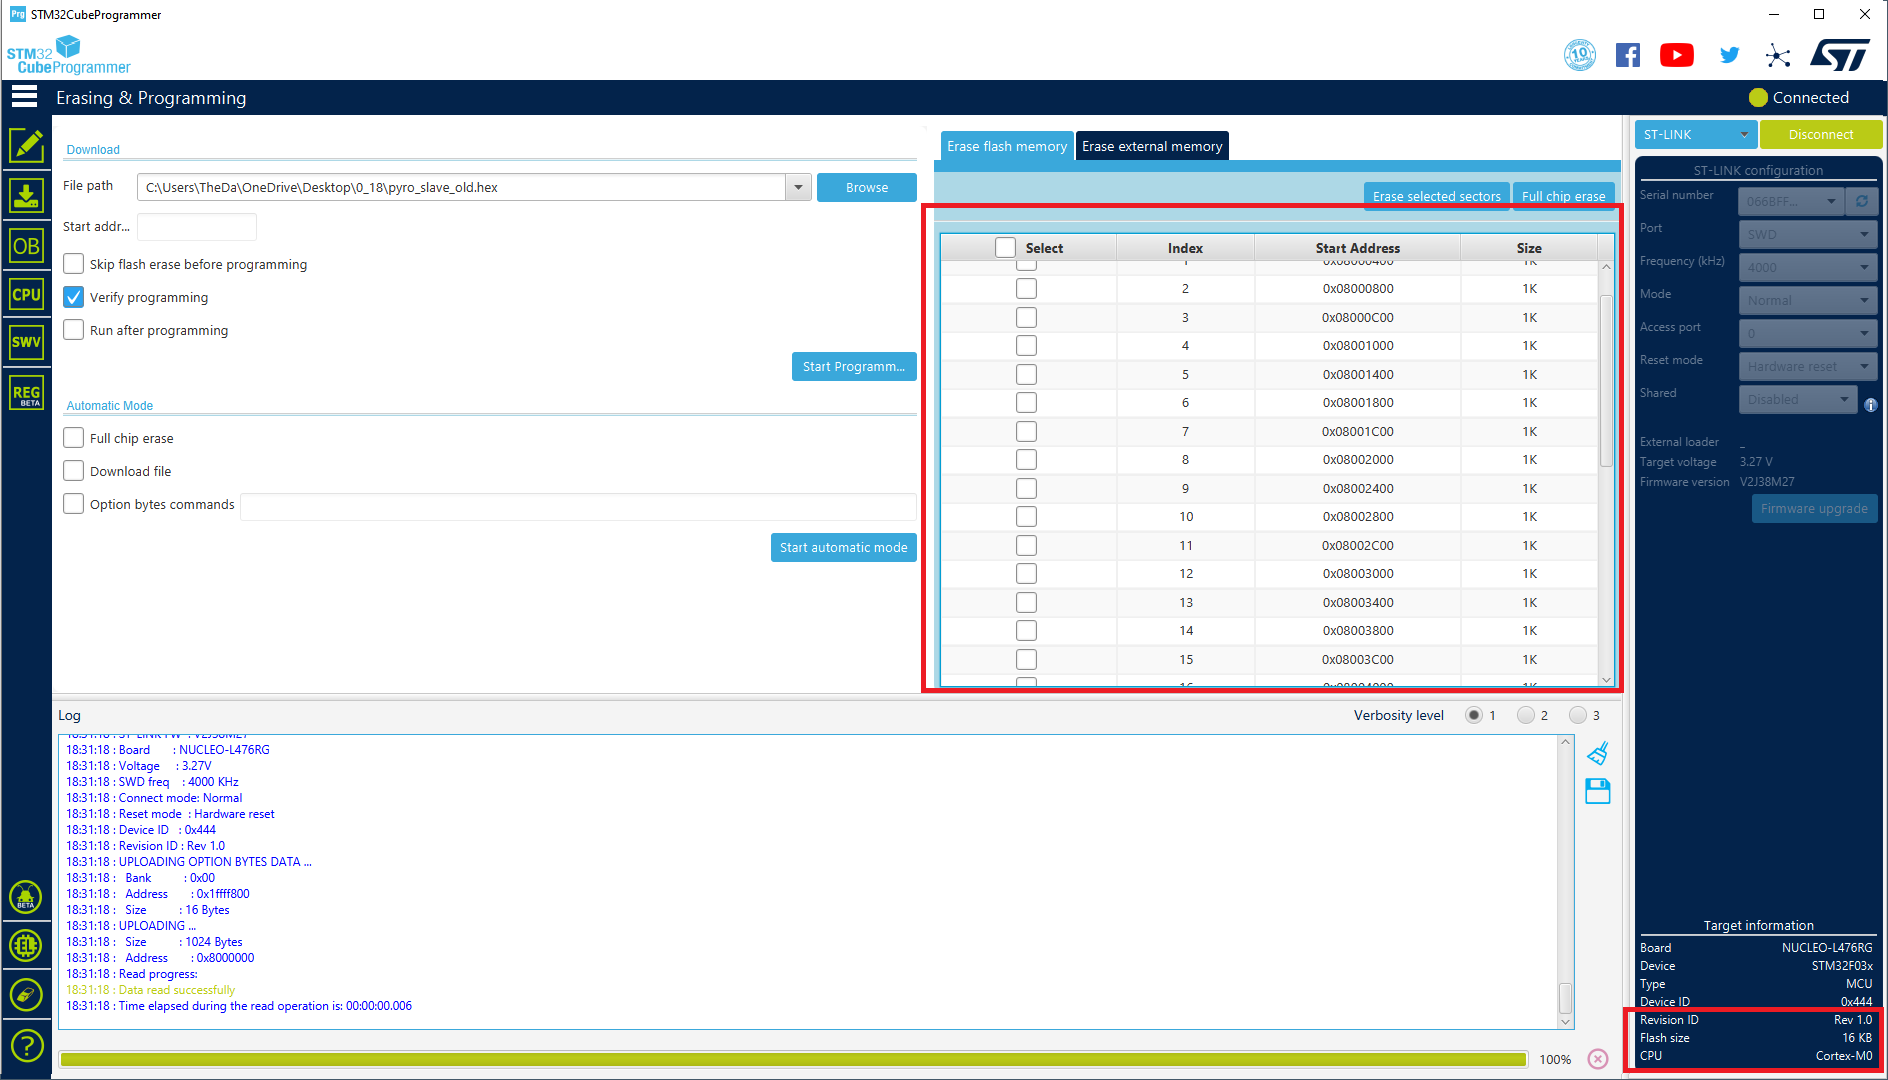This screenshot has width=1888, height=1080.
Task: Open the SWV viewer from sidebar
Action: tap(26, 342)
